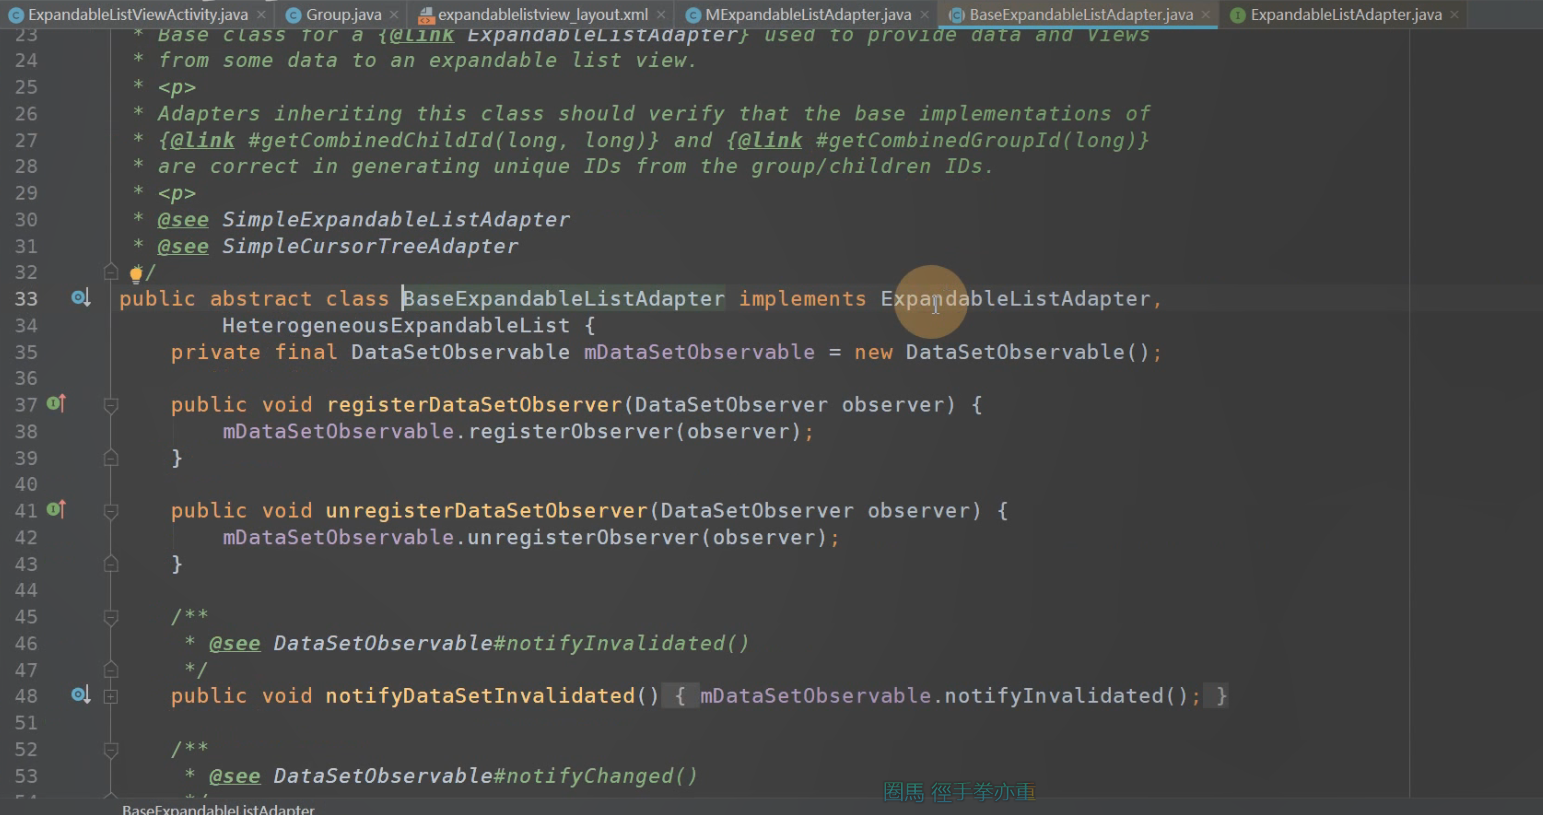Click the fold end marker on line 39
Viewport: 1543px width, 815px height.
(x=111, y=458)
